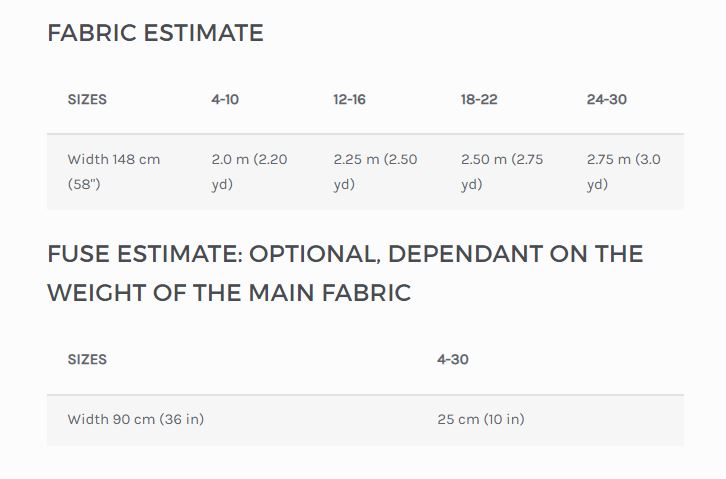Click the 2.75 m (3.0 yd) cell
The width and height of the screenshot is (726, 479).
click(624, 172)
